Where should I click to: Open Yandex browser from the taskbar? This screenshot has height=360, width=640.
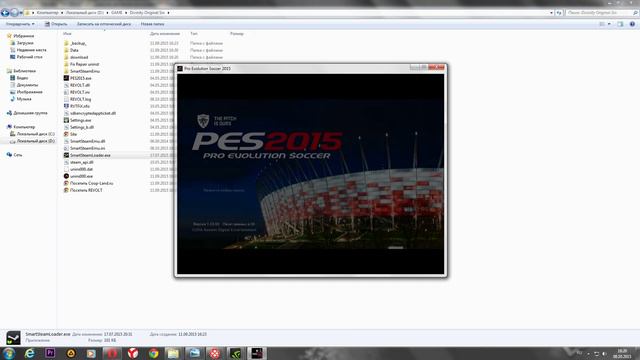click(133, 353)
